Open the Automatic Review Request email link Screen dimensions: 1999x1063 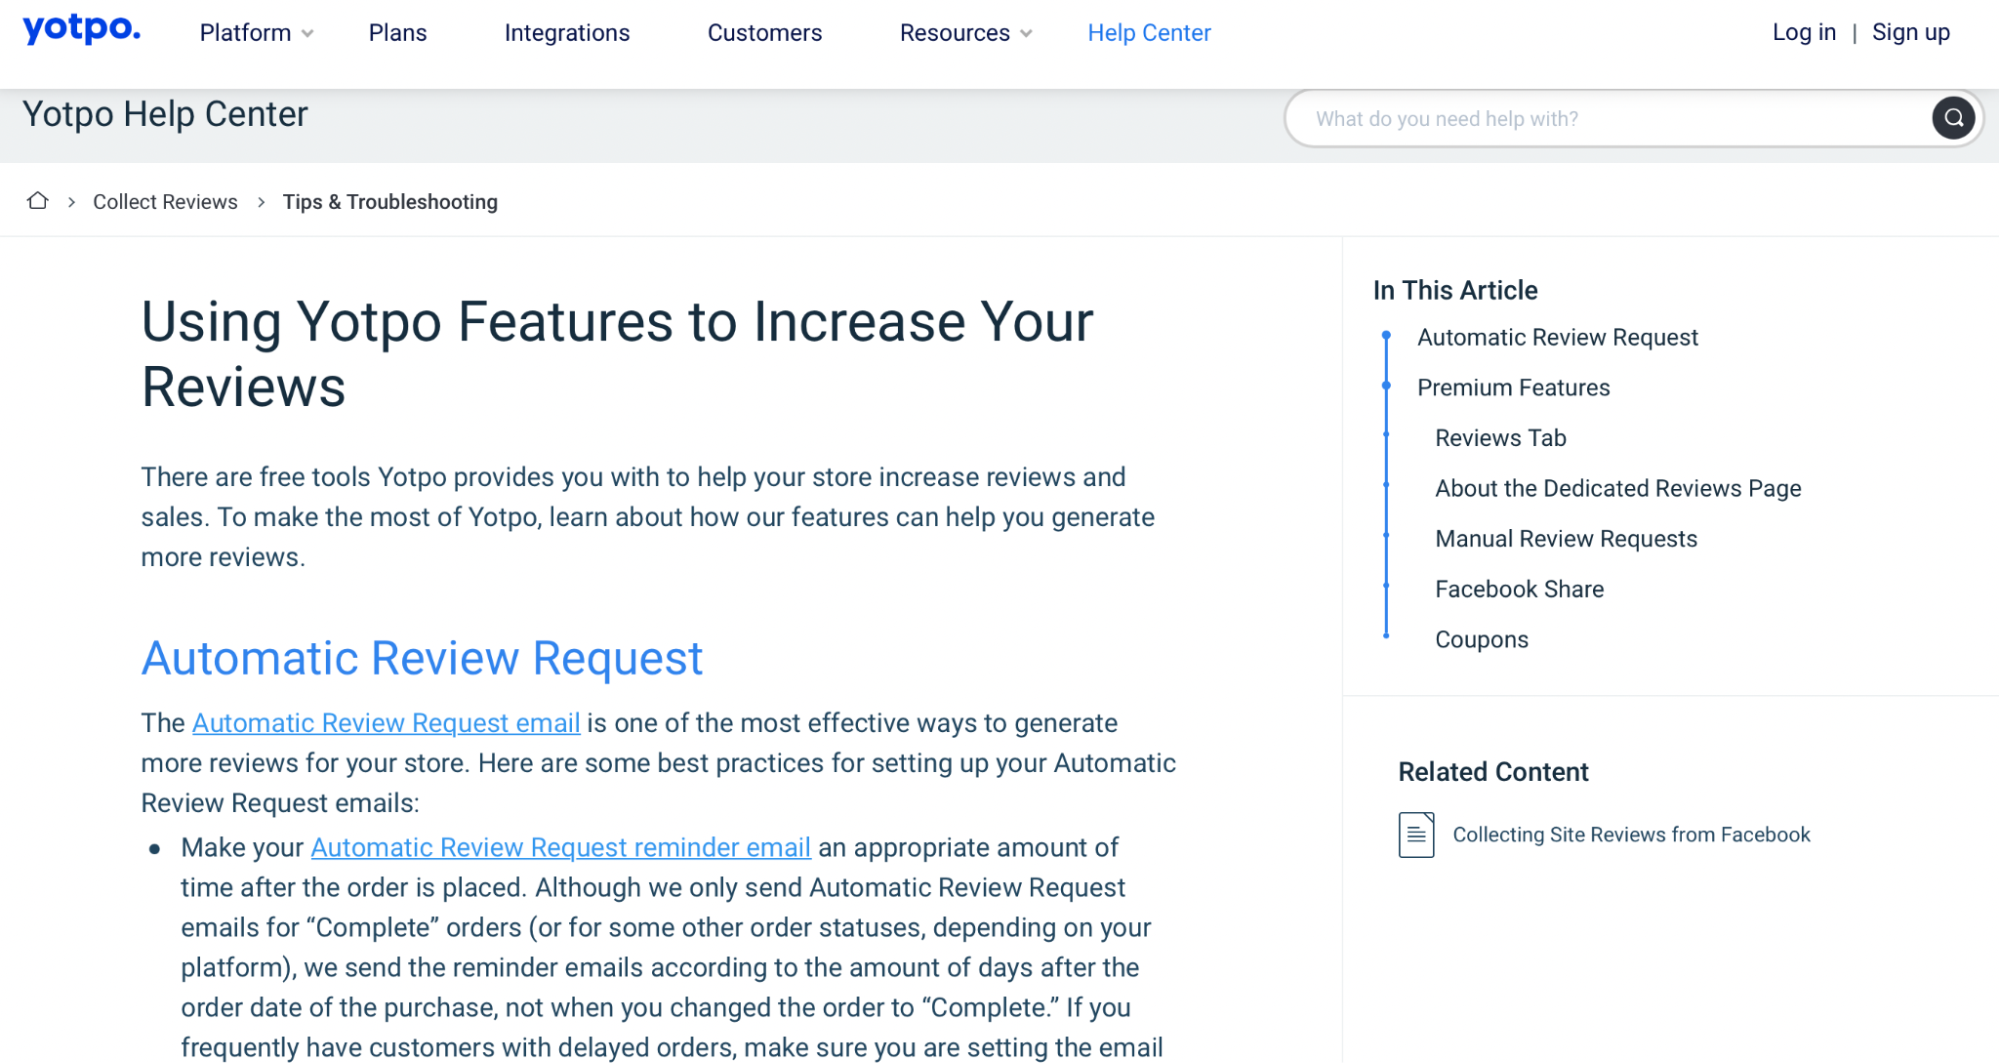tap(386, 723)
